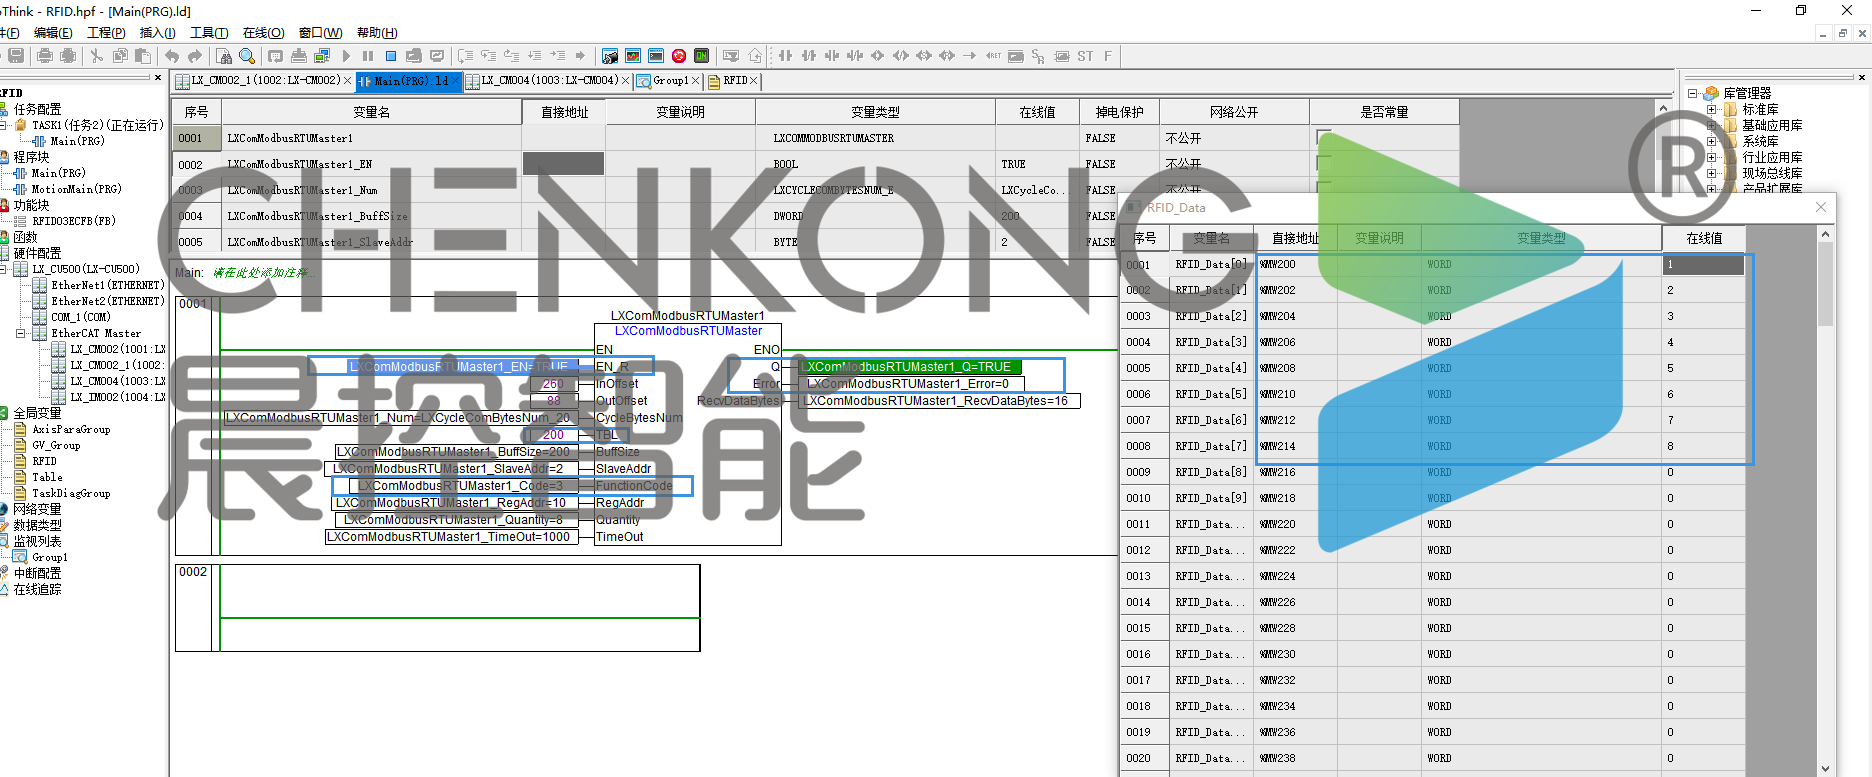Viewport: 1872px width, 777px height.
Task: Click the run play triangle icon
Action: pos(346,56)
